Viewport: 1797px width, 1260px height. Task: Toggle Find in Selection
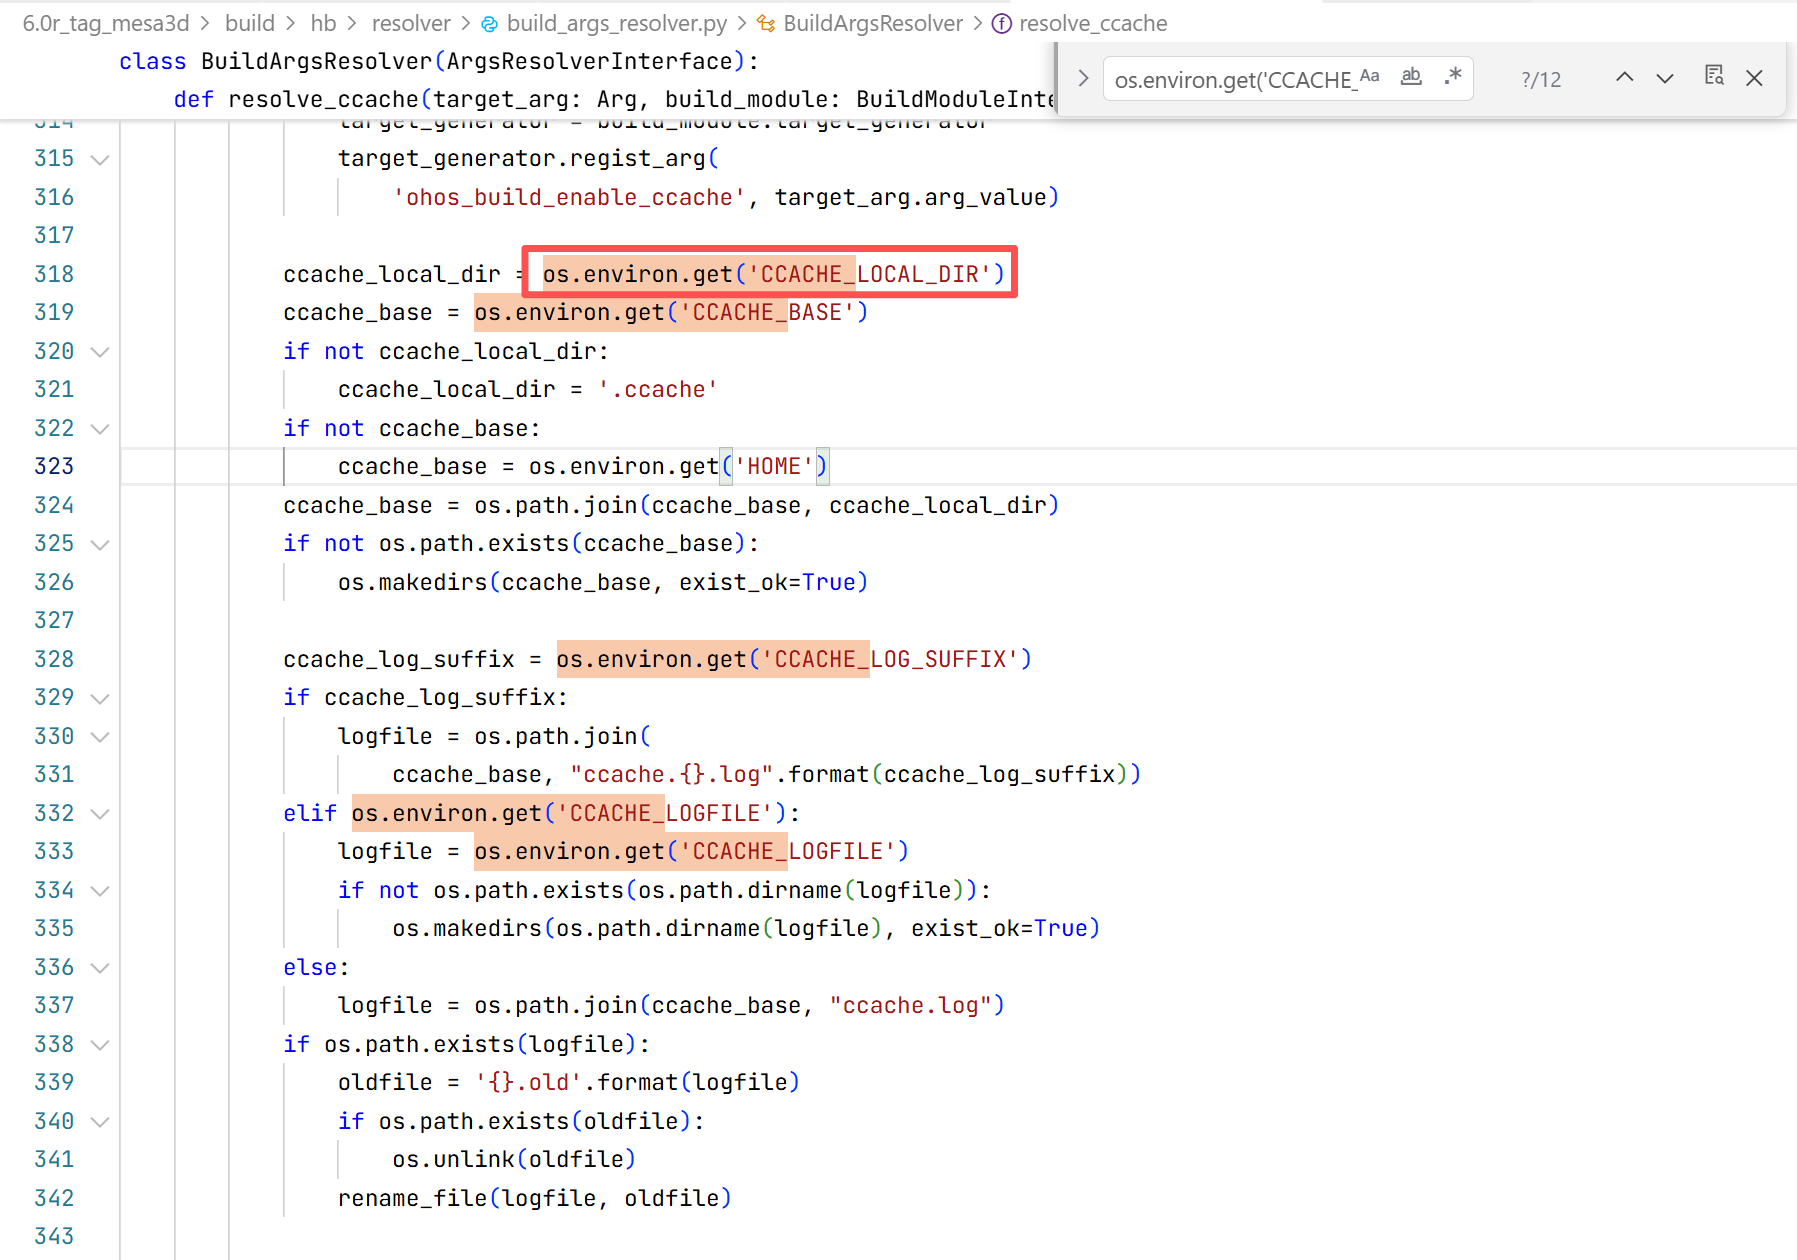click(1714, 77)
